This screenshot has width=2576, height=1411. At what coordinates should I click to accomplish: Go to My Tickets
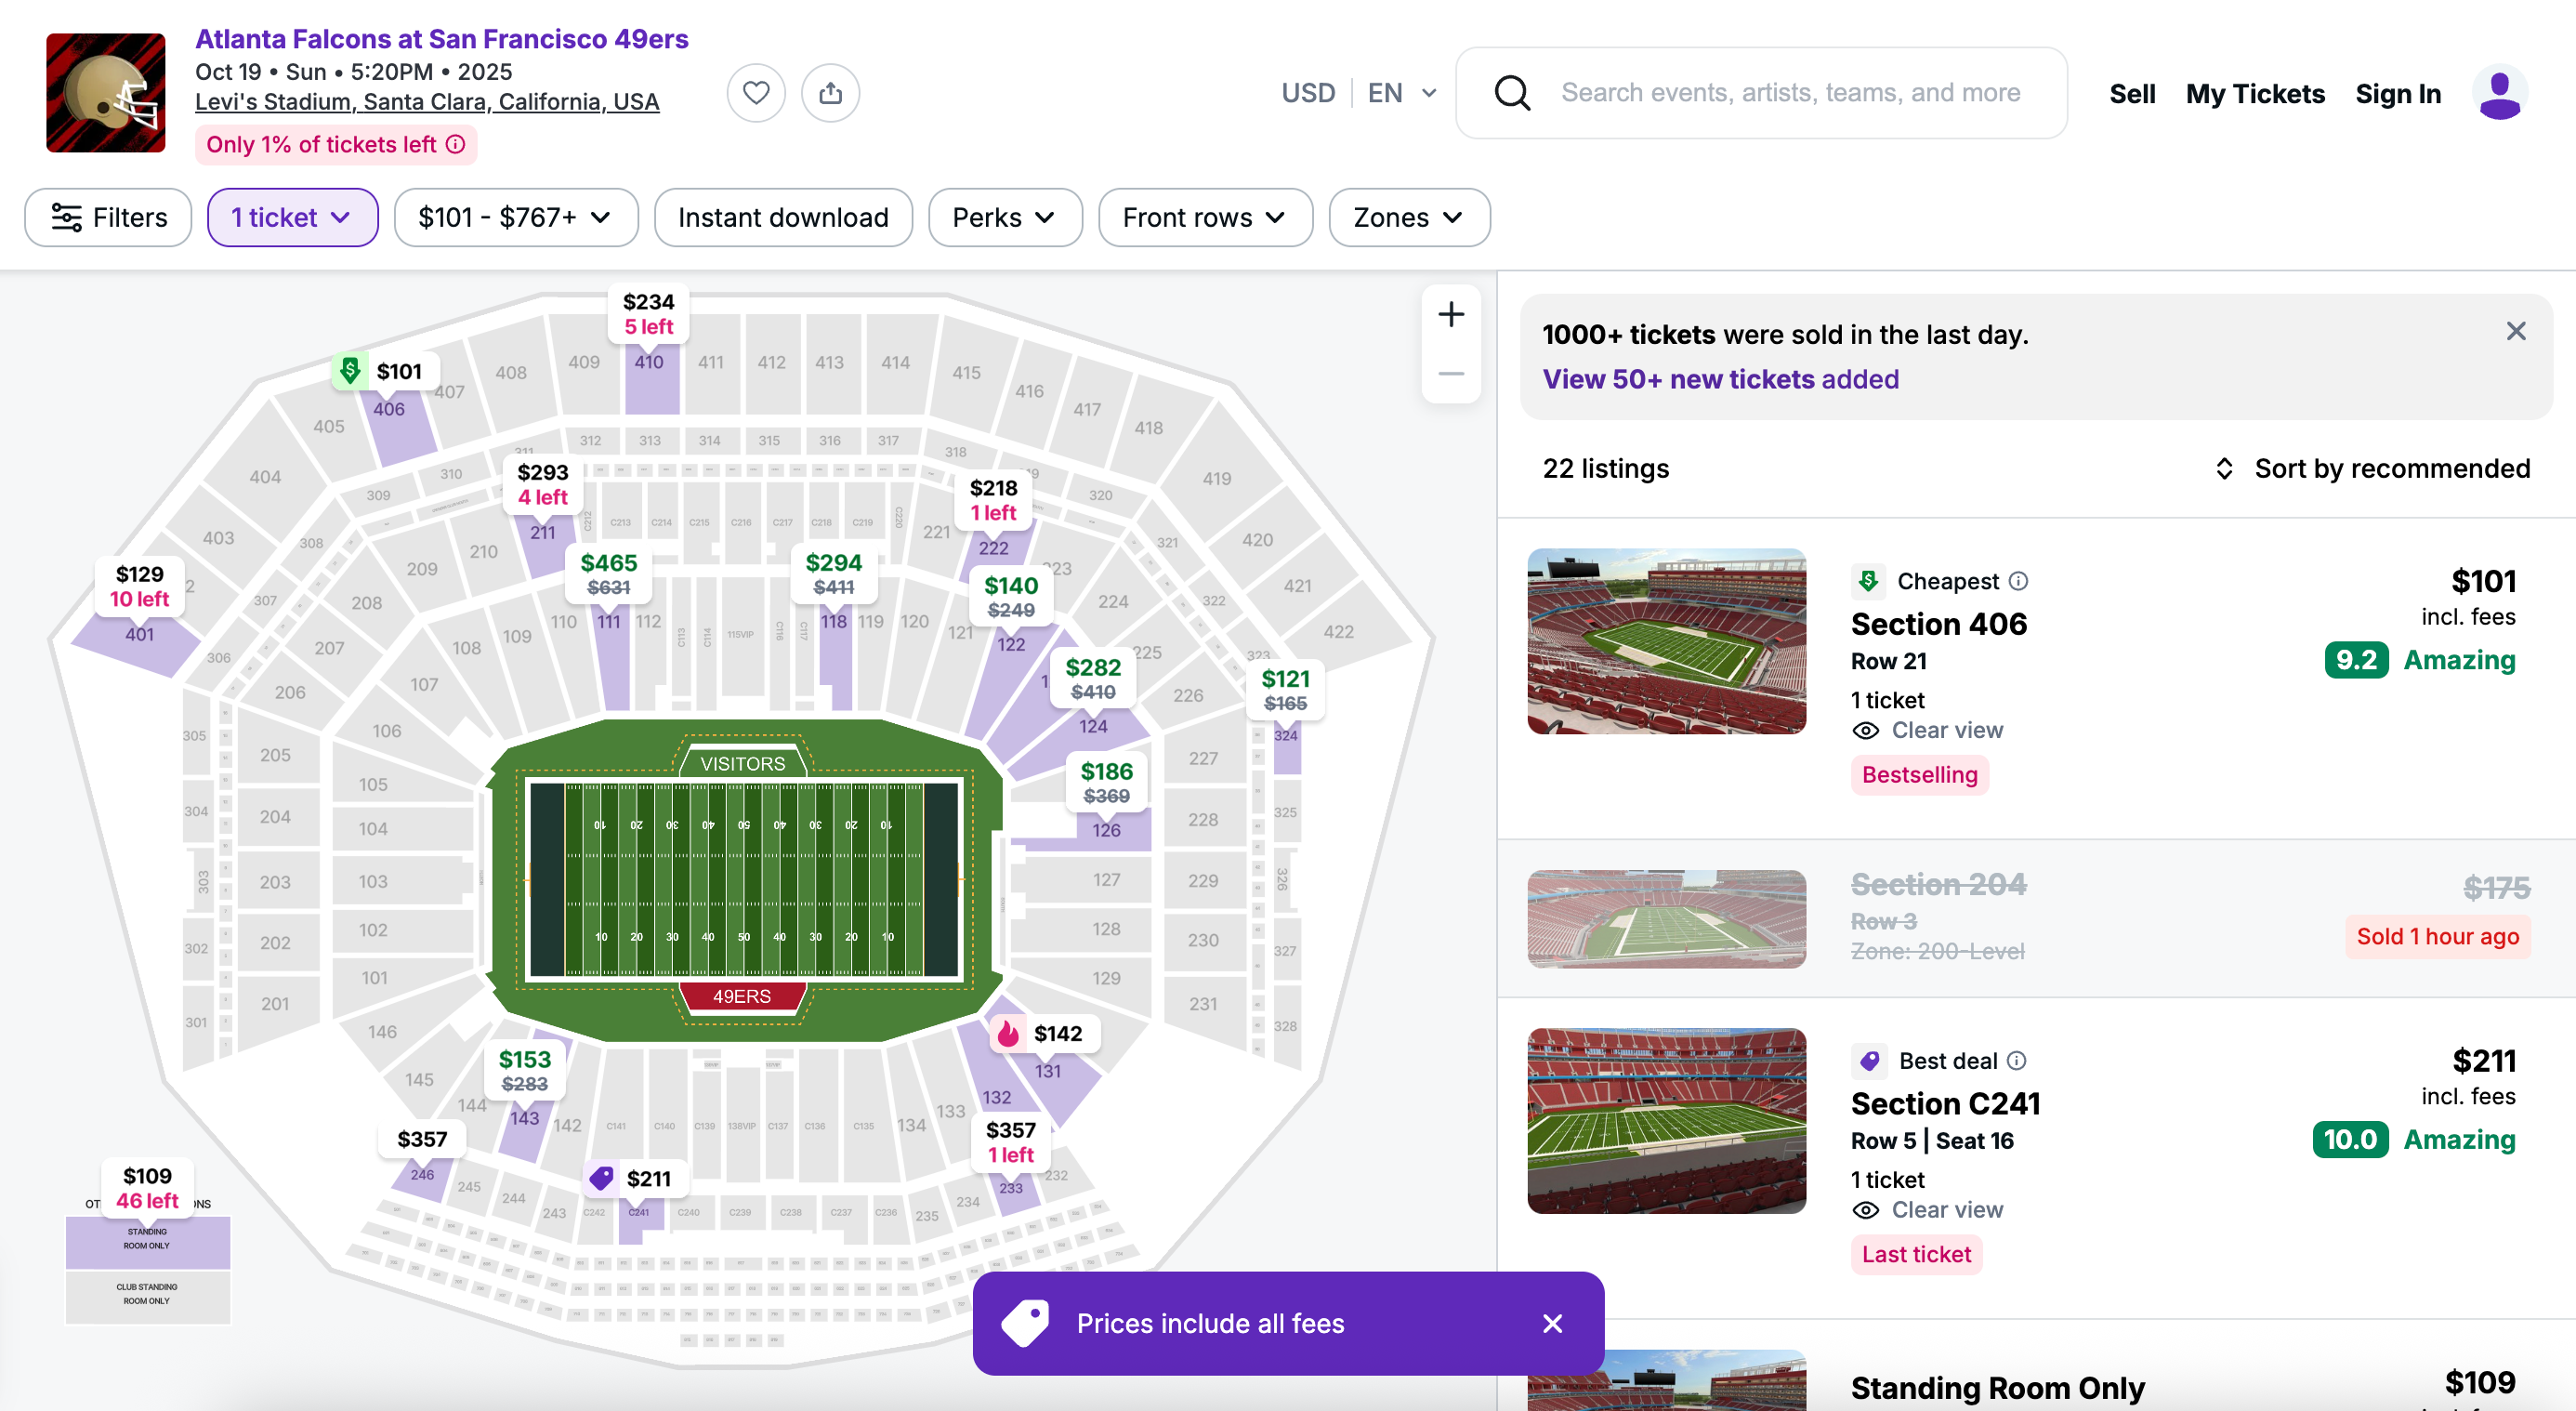pyautogui.click(x=2255, y=94)
